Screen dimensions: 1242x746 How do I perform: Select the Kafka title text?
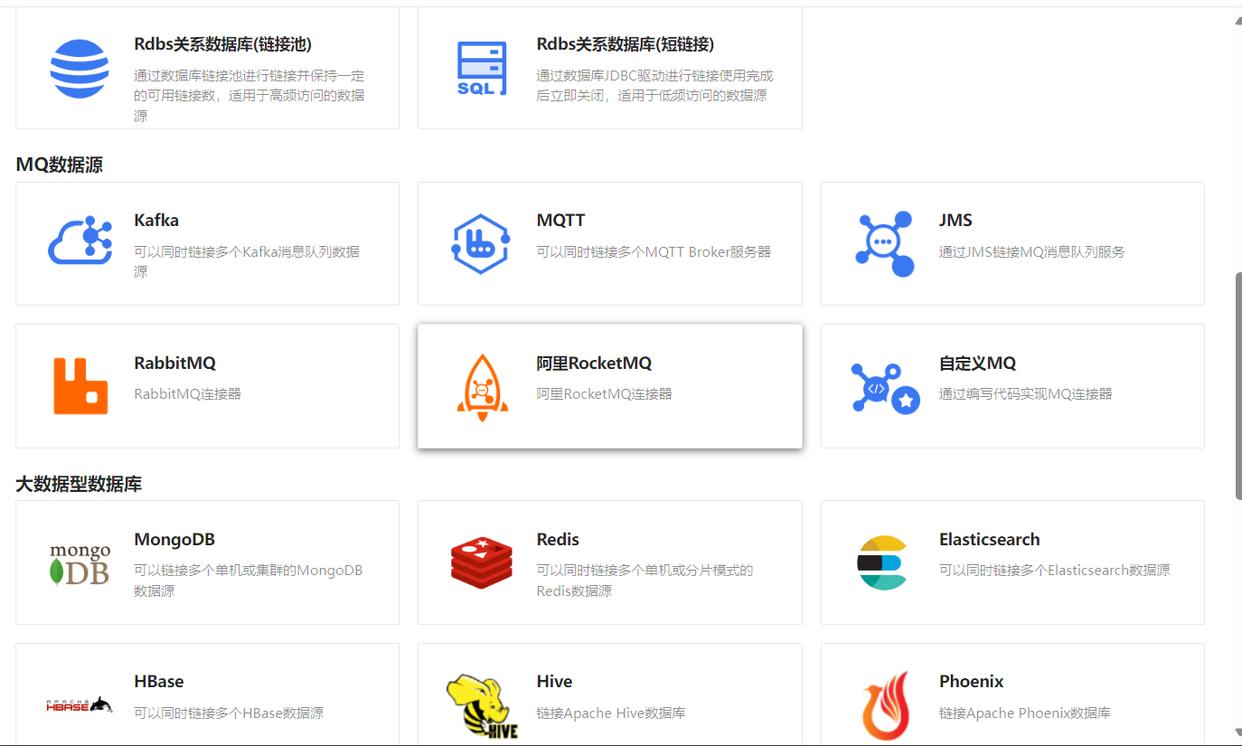click(x=156, y=220)
